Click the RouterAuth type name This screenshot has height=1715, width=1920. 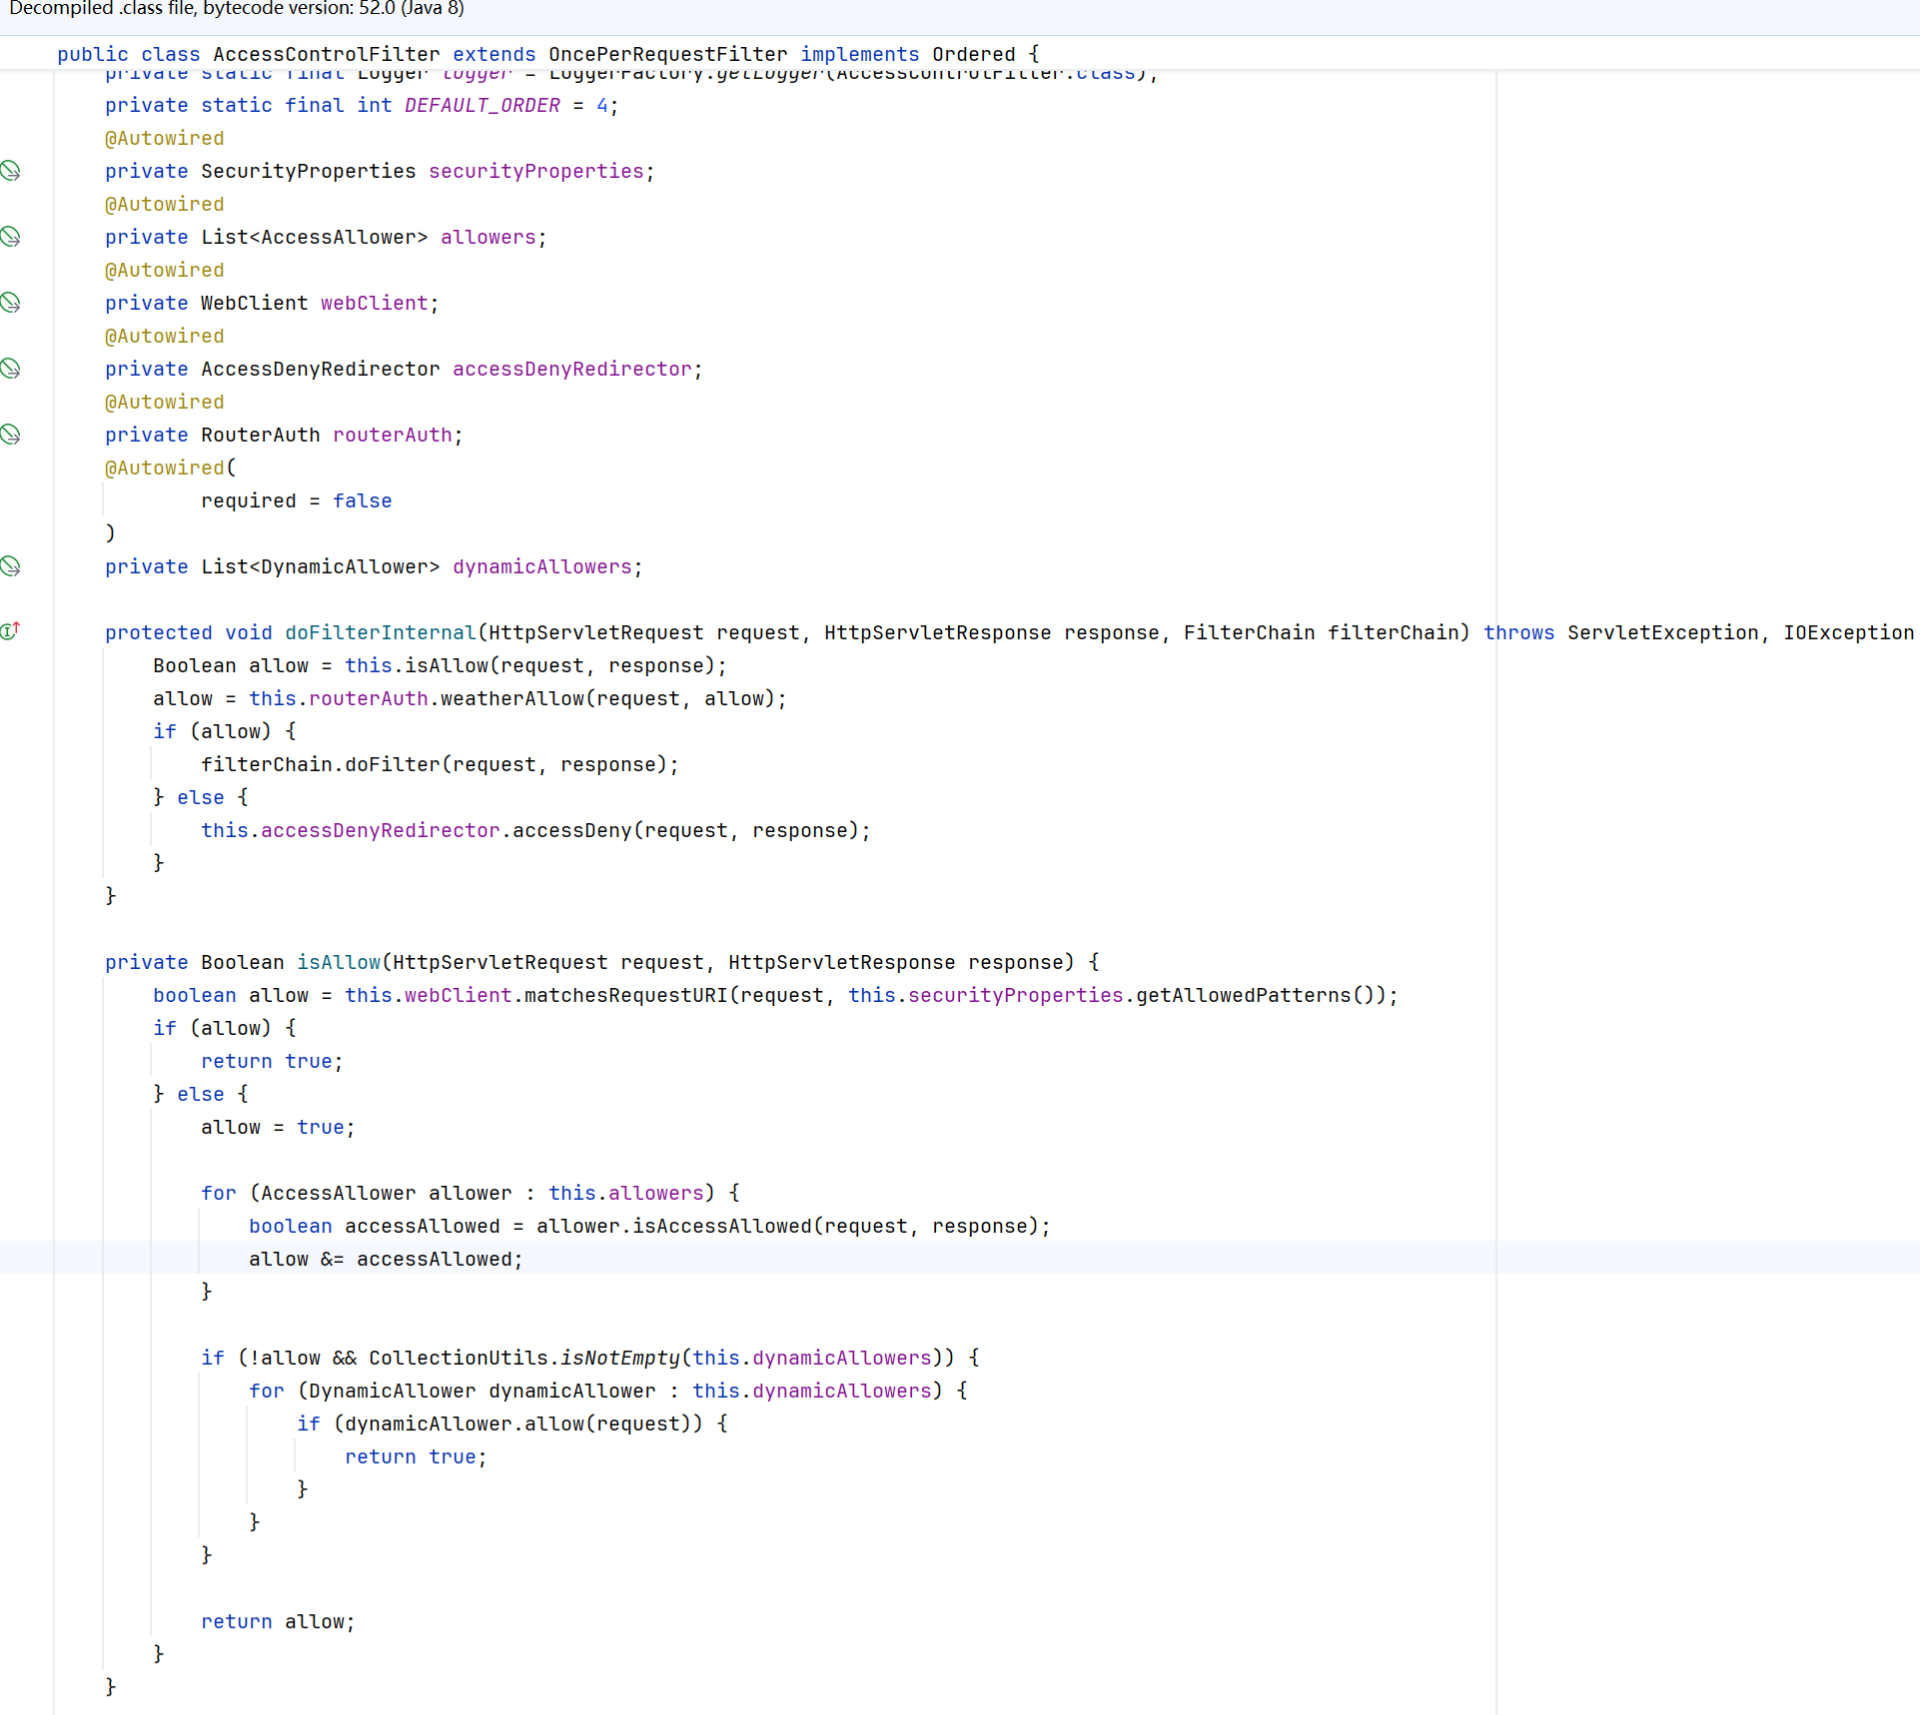[260, 435]
